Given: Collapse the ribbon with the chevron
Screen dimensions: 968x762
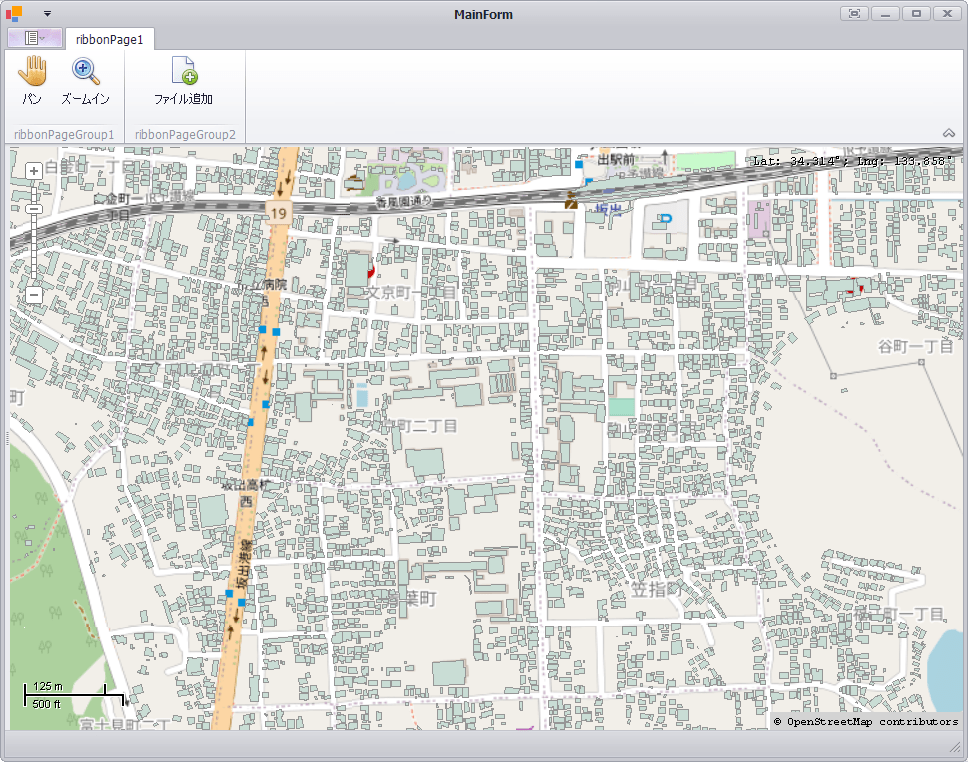Looking at the screenshot, I should pyautogui.click(x=948, y=132).
